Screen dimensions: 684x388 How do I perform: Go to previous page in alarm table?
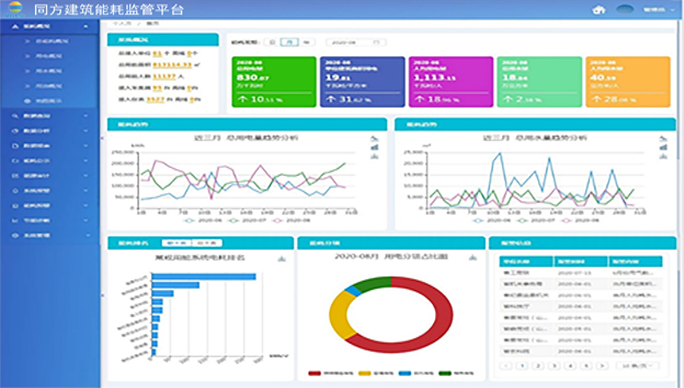[x=506, y=366]
